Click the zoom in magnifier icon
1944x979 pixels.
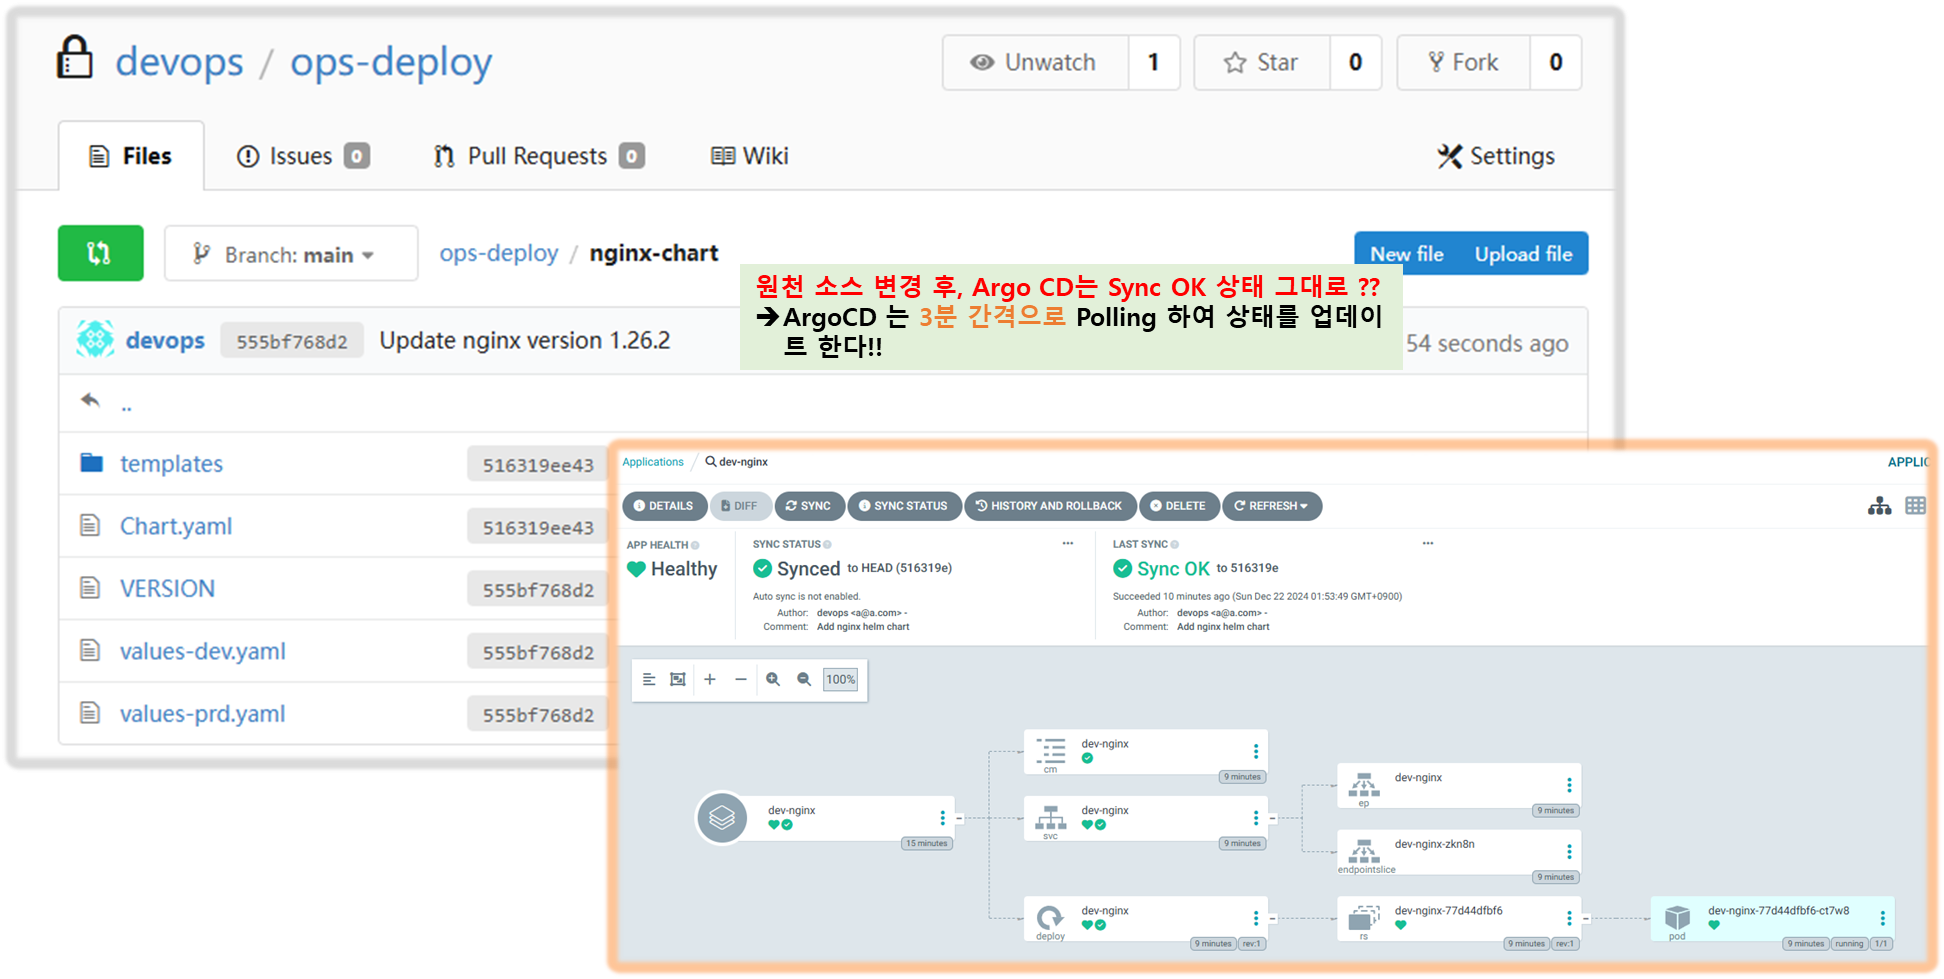[773, 679]
